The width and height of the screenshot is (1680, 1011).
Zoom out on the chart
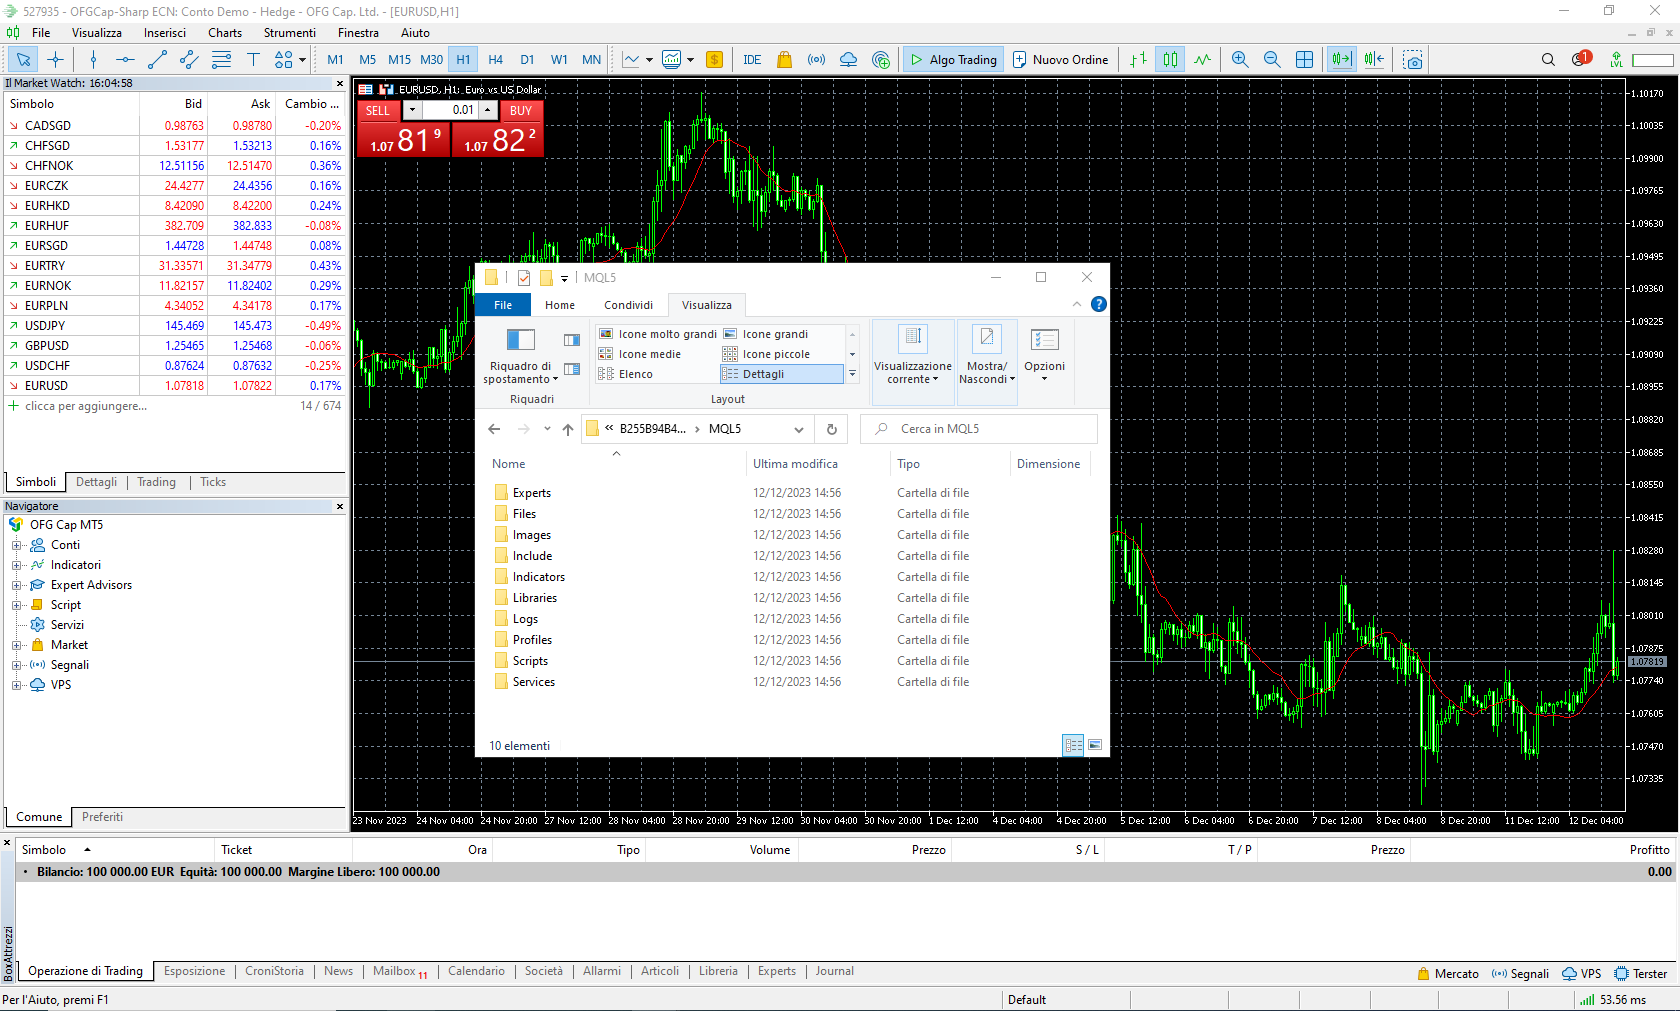pos(1272,60)
